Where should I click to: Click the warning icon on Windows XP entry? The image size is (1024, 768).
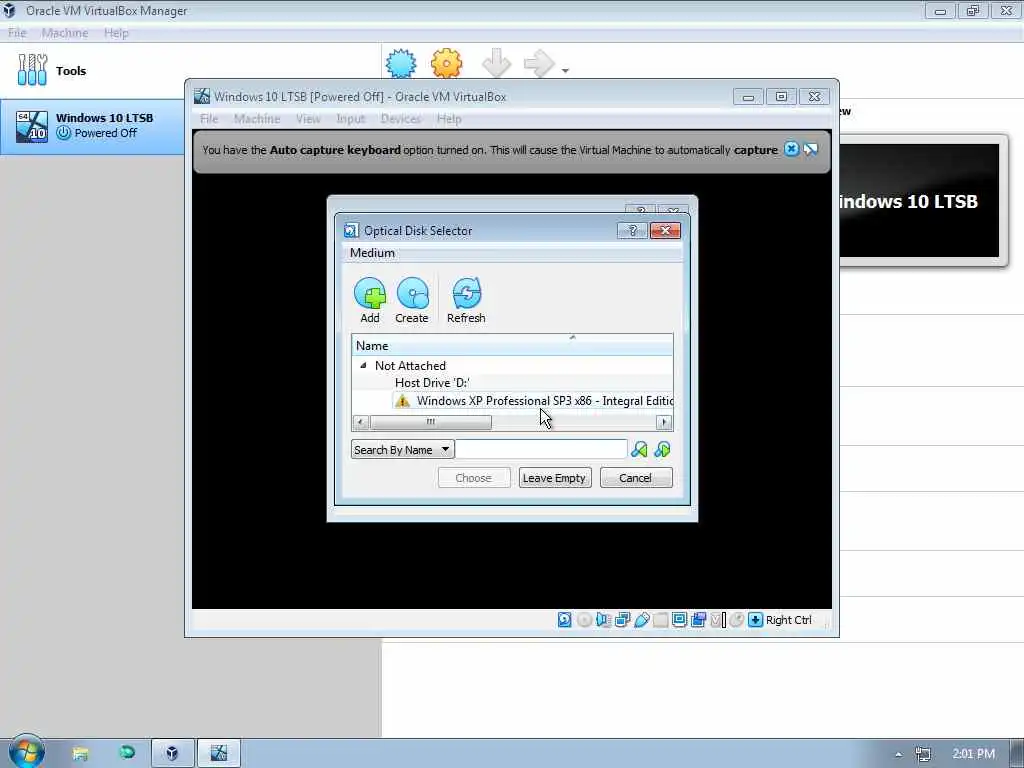pyautogui.click(x=402, y=400)
